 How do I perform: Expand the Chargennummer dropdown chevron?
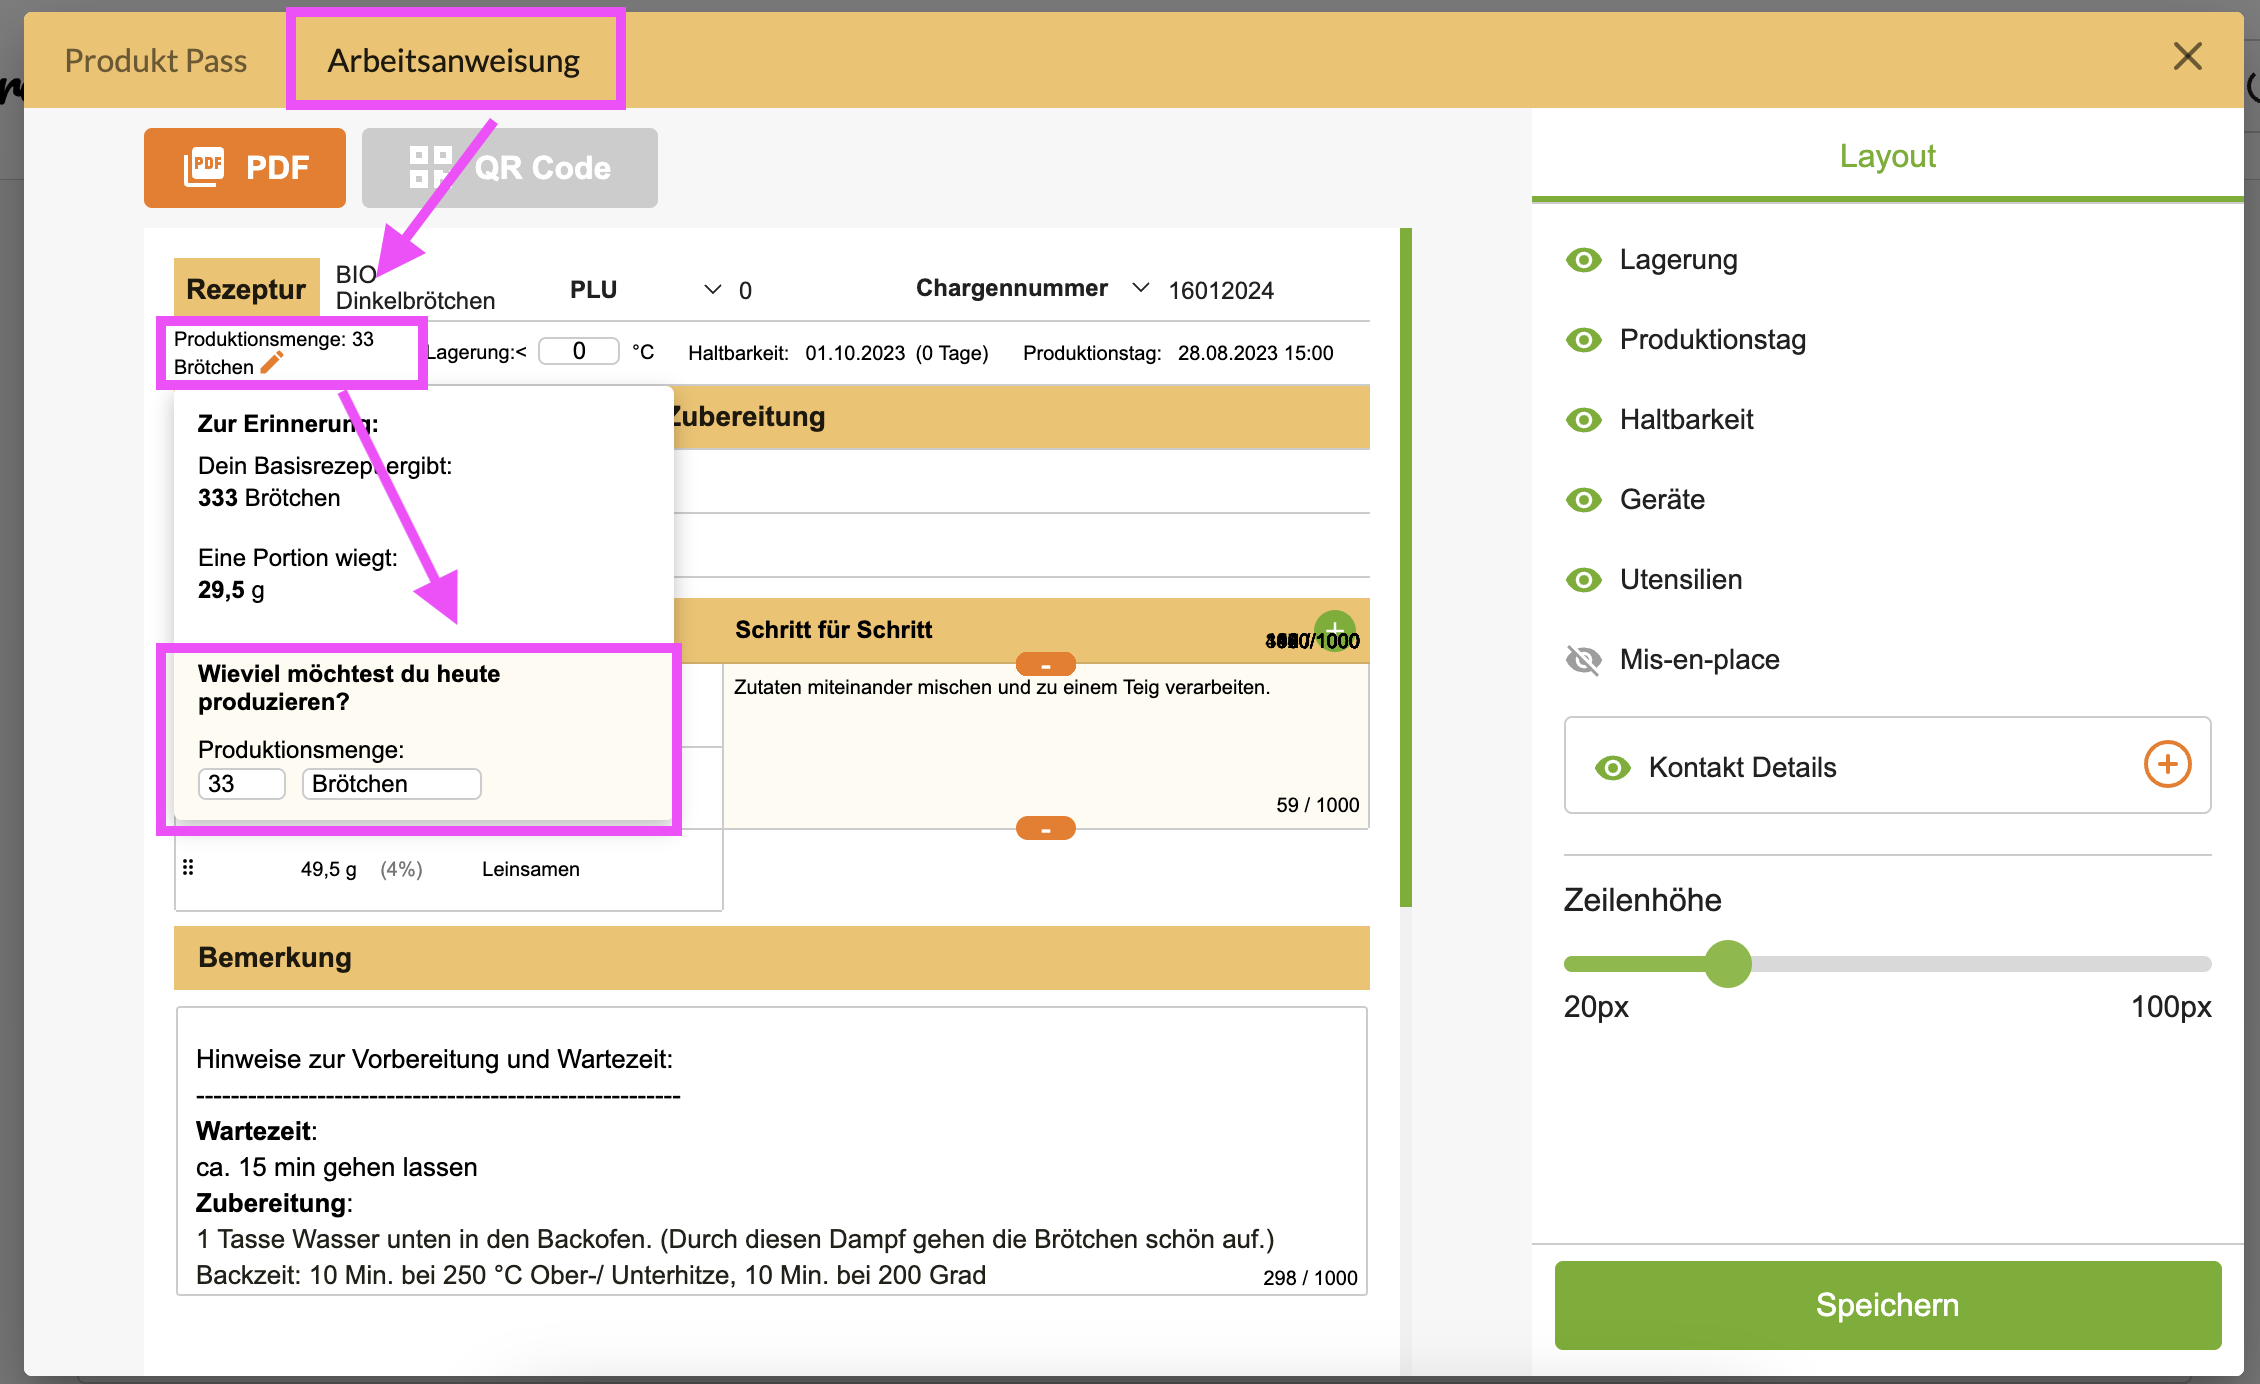[1140, 288]
